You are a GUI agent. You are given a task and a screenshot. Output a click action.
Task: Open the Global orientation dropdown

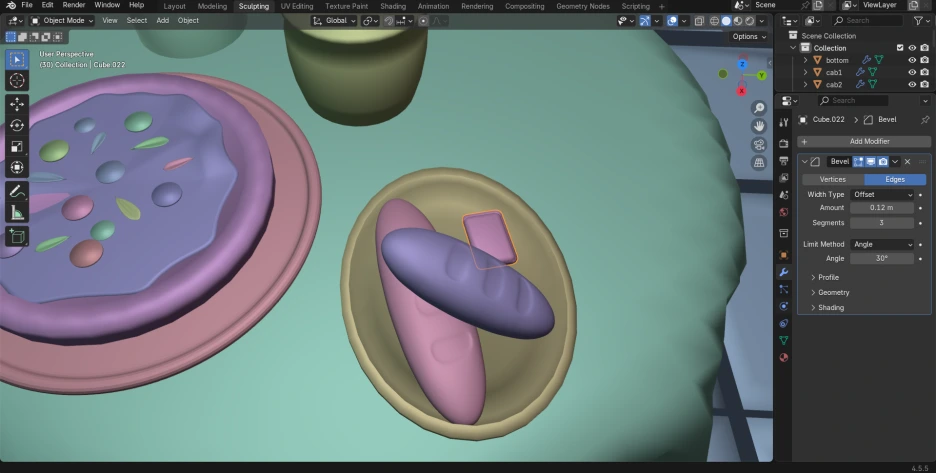pyautogui.click(x=334, y=20)
